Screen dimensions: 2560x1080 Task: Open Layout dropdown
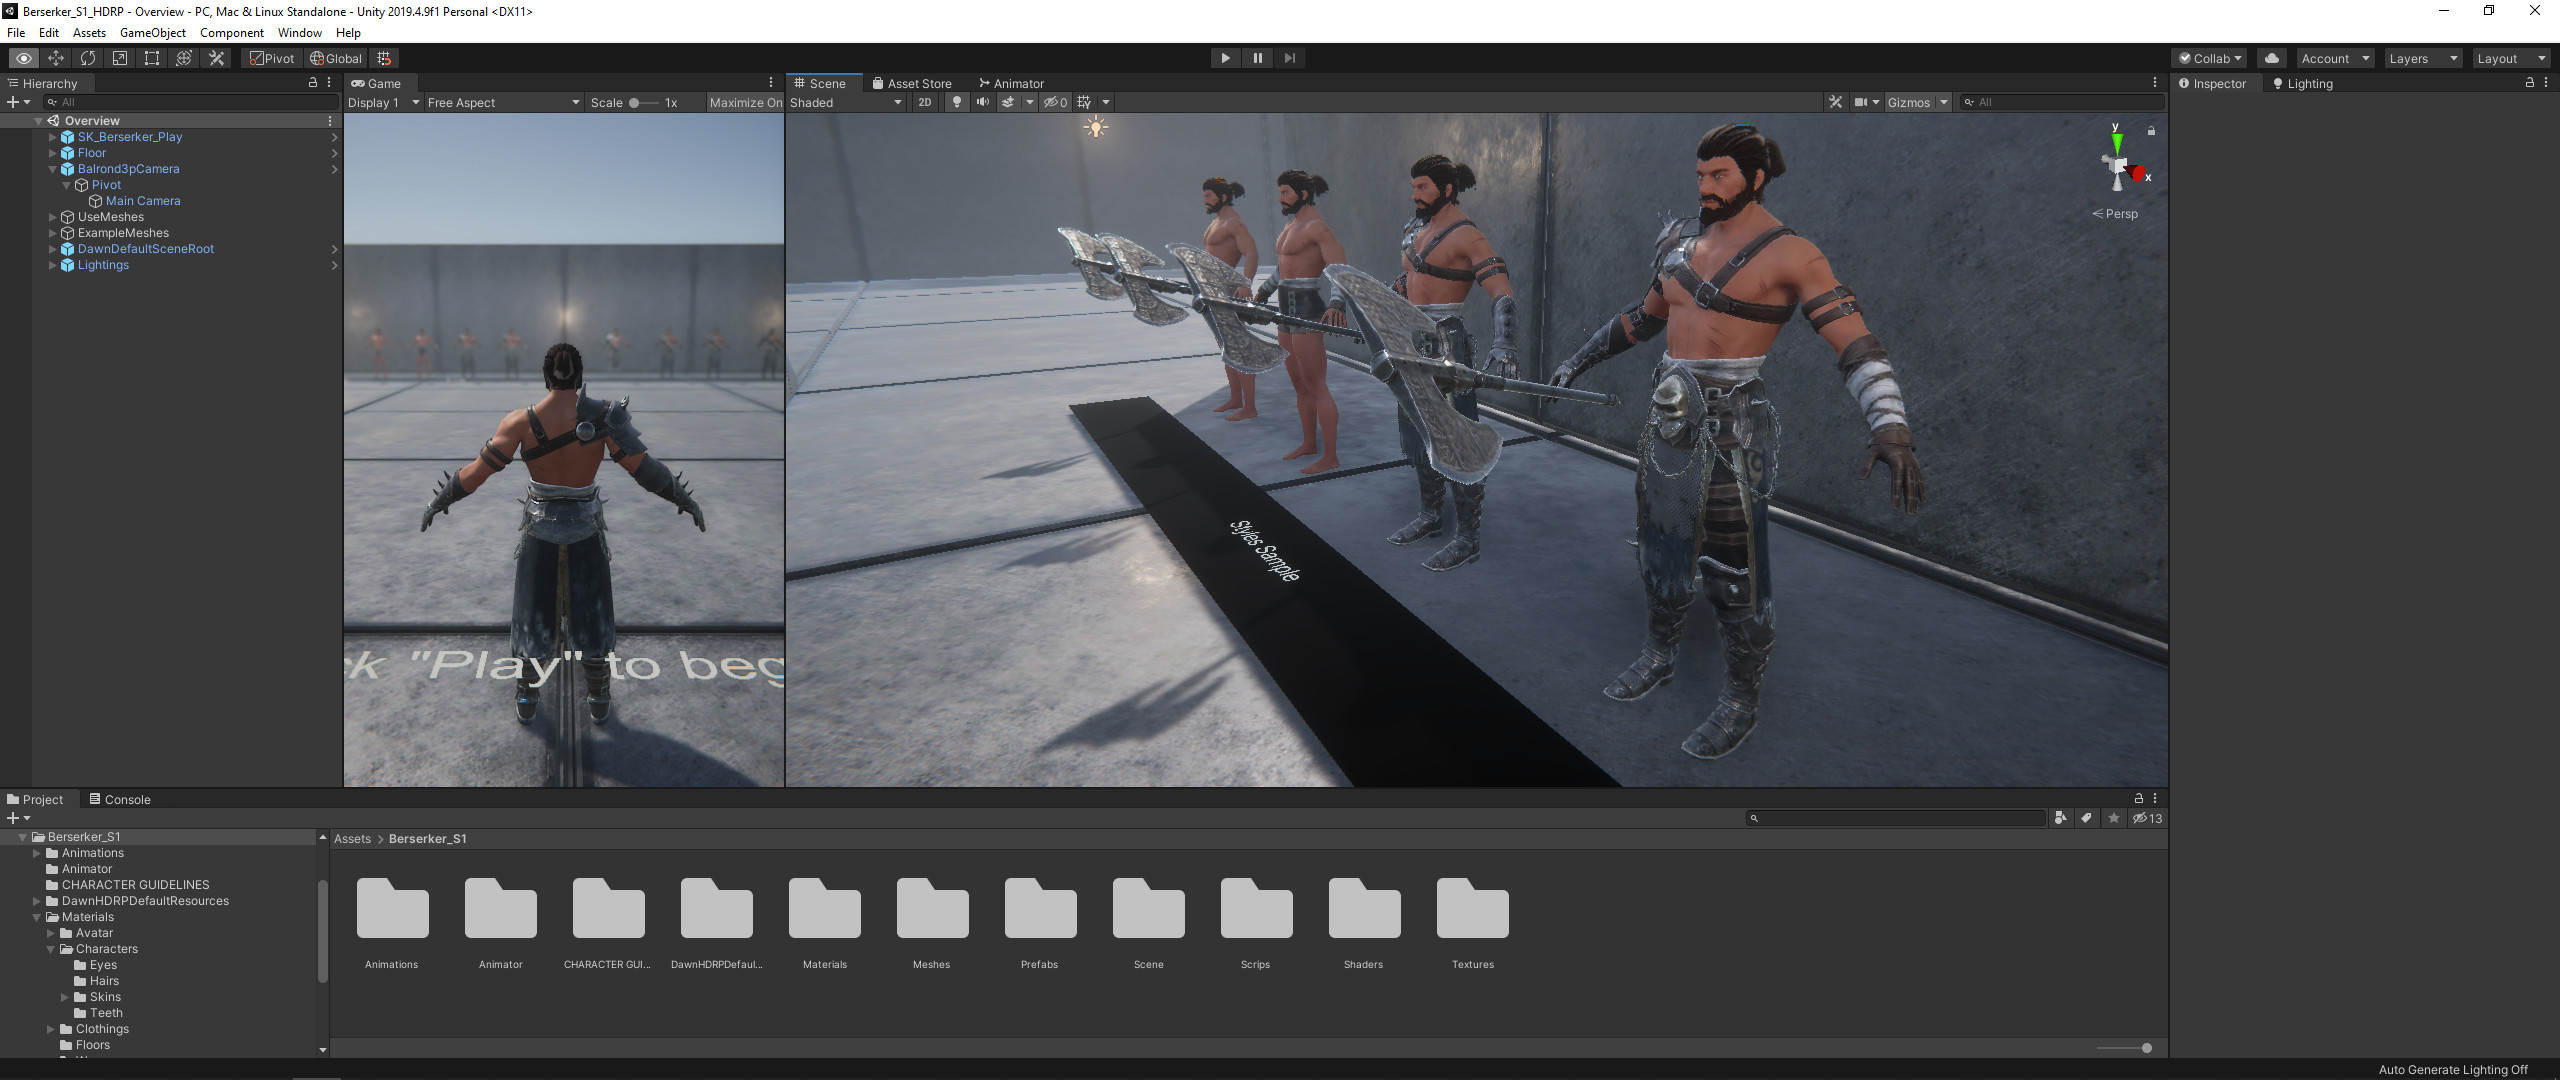2510,58
